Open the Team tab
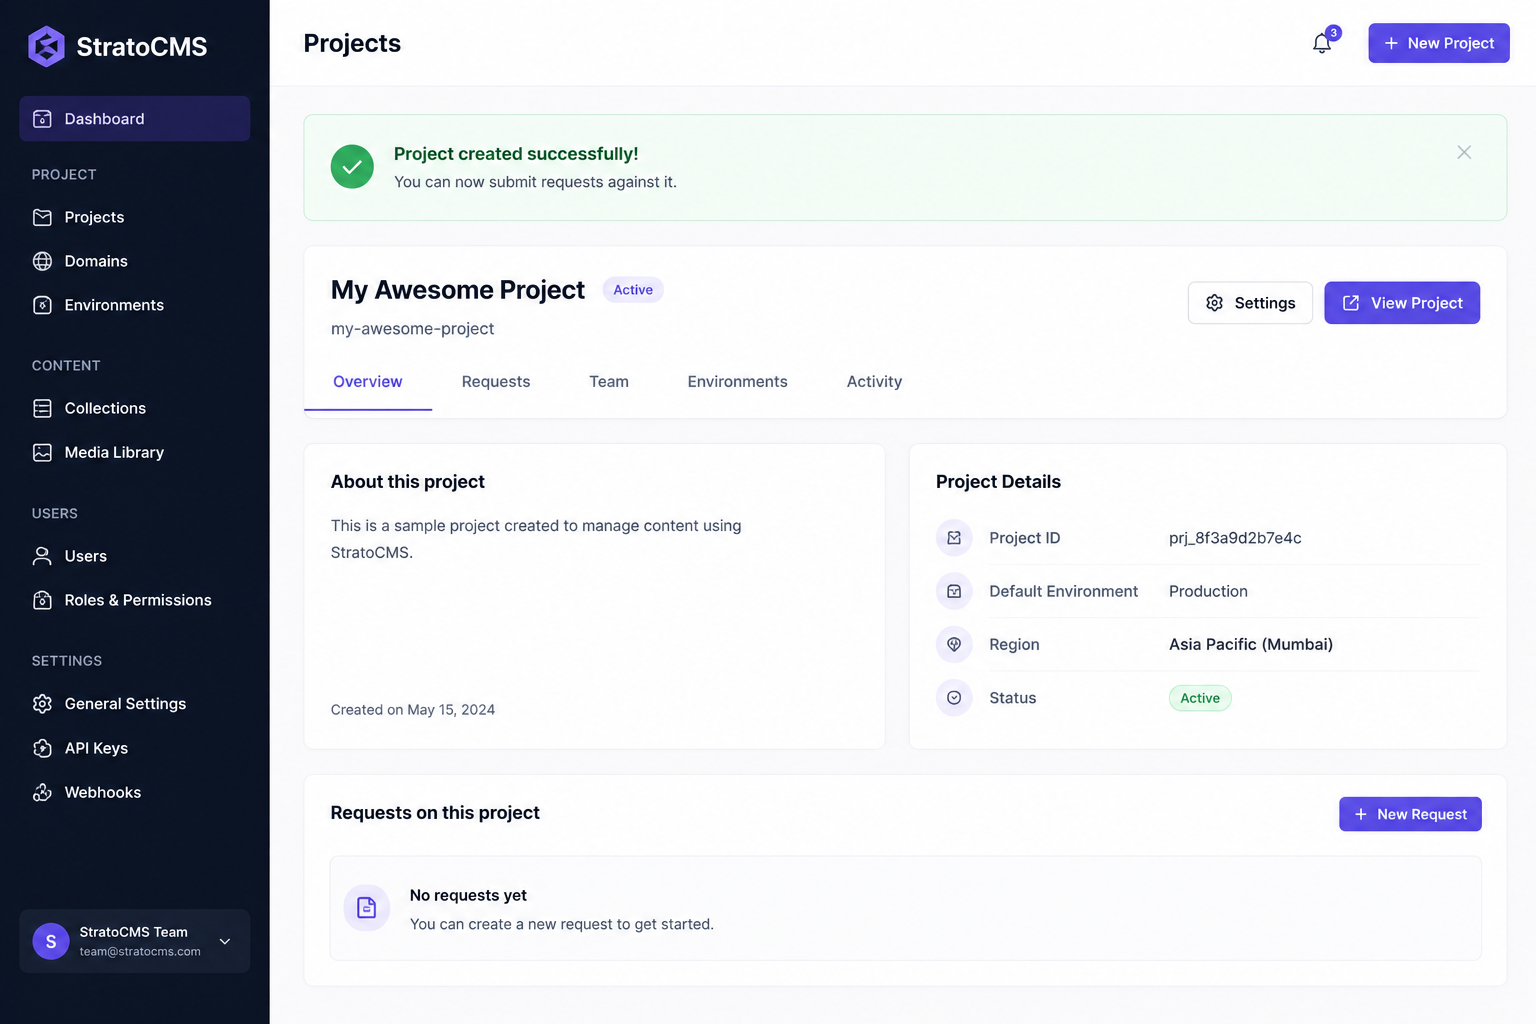Screen dimensions: 1536x1024 coord(609,382)
